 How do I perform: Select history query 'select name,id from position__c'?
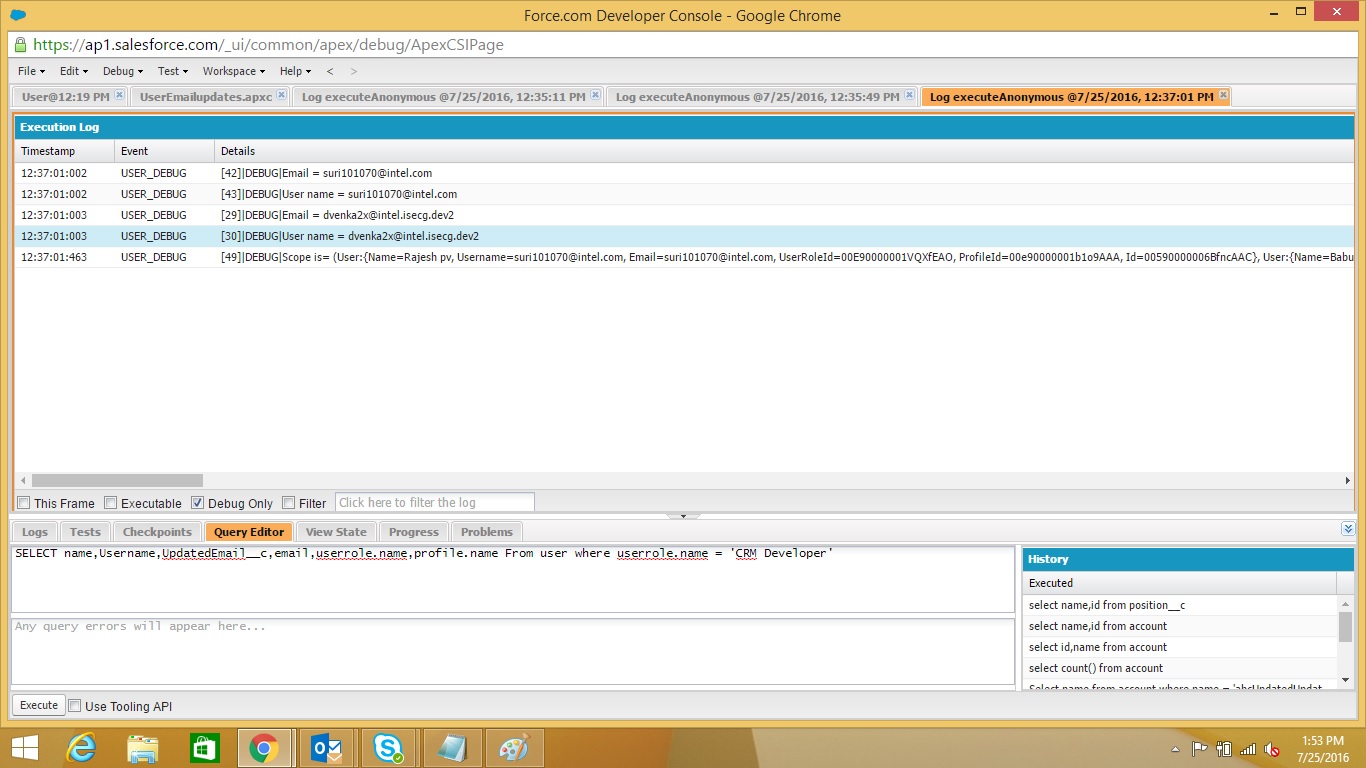point(1180,605)
